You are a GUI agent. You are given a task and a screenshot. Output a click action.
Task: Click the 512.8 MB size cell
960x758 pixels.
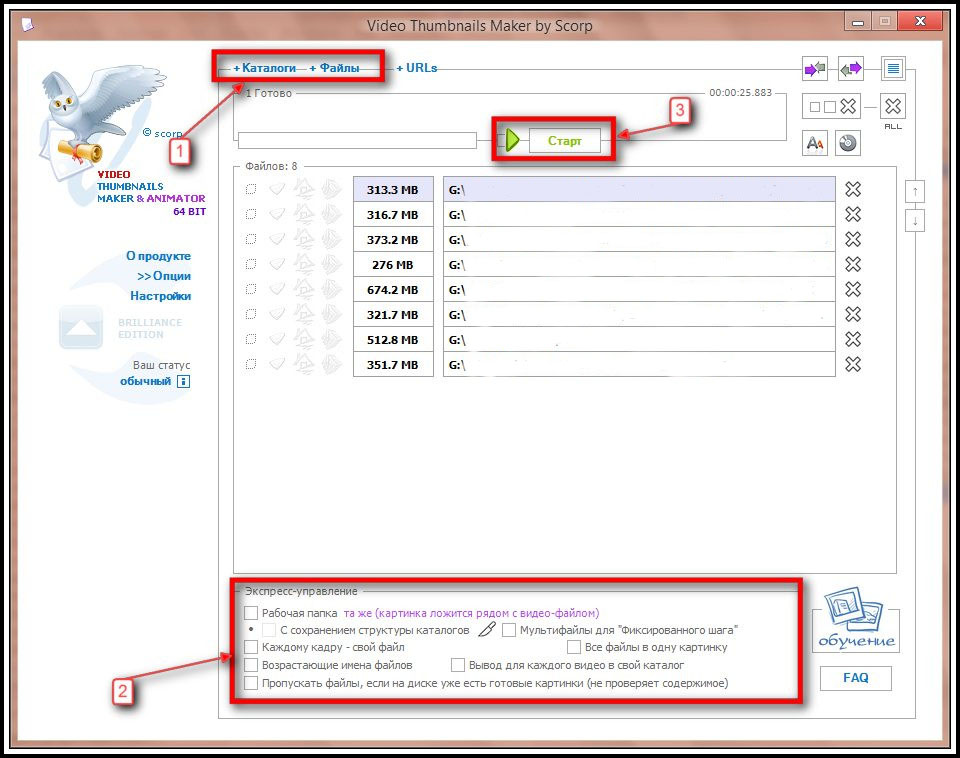tap(393, 339)
